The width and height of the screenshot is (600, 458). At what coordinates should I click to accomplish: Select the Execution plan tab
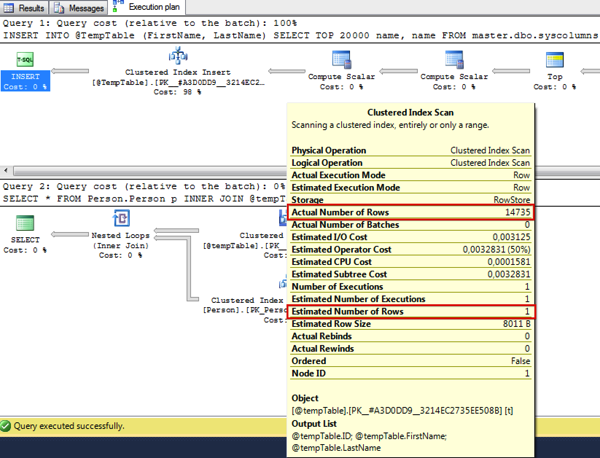[147, 7]
